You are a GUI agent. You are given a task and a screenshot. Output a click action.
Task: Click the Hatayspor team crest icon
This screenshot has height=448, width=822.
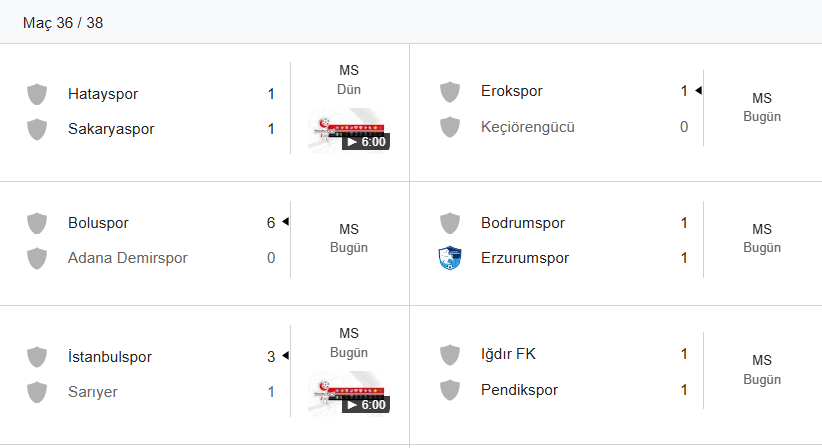click(x=37, y=94)
